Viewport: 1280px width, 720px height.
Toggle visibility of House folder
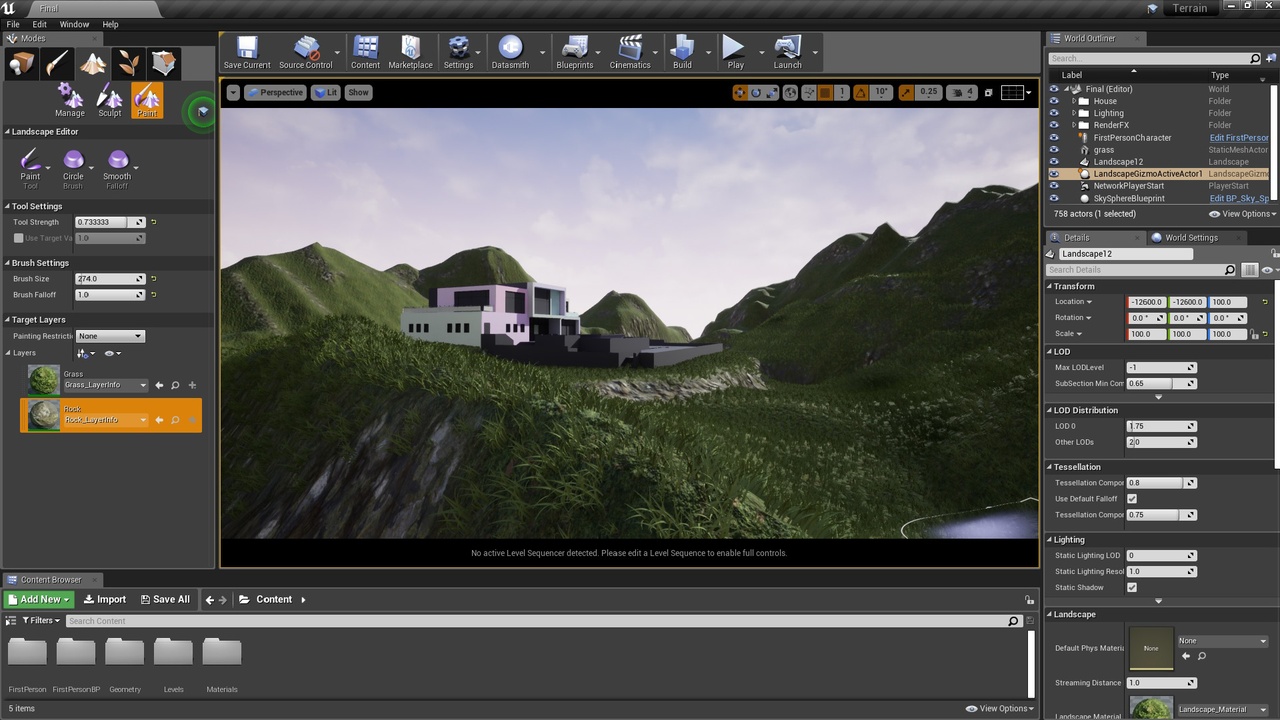click(x=1053, y=101)
